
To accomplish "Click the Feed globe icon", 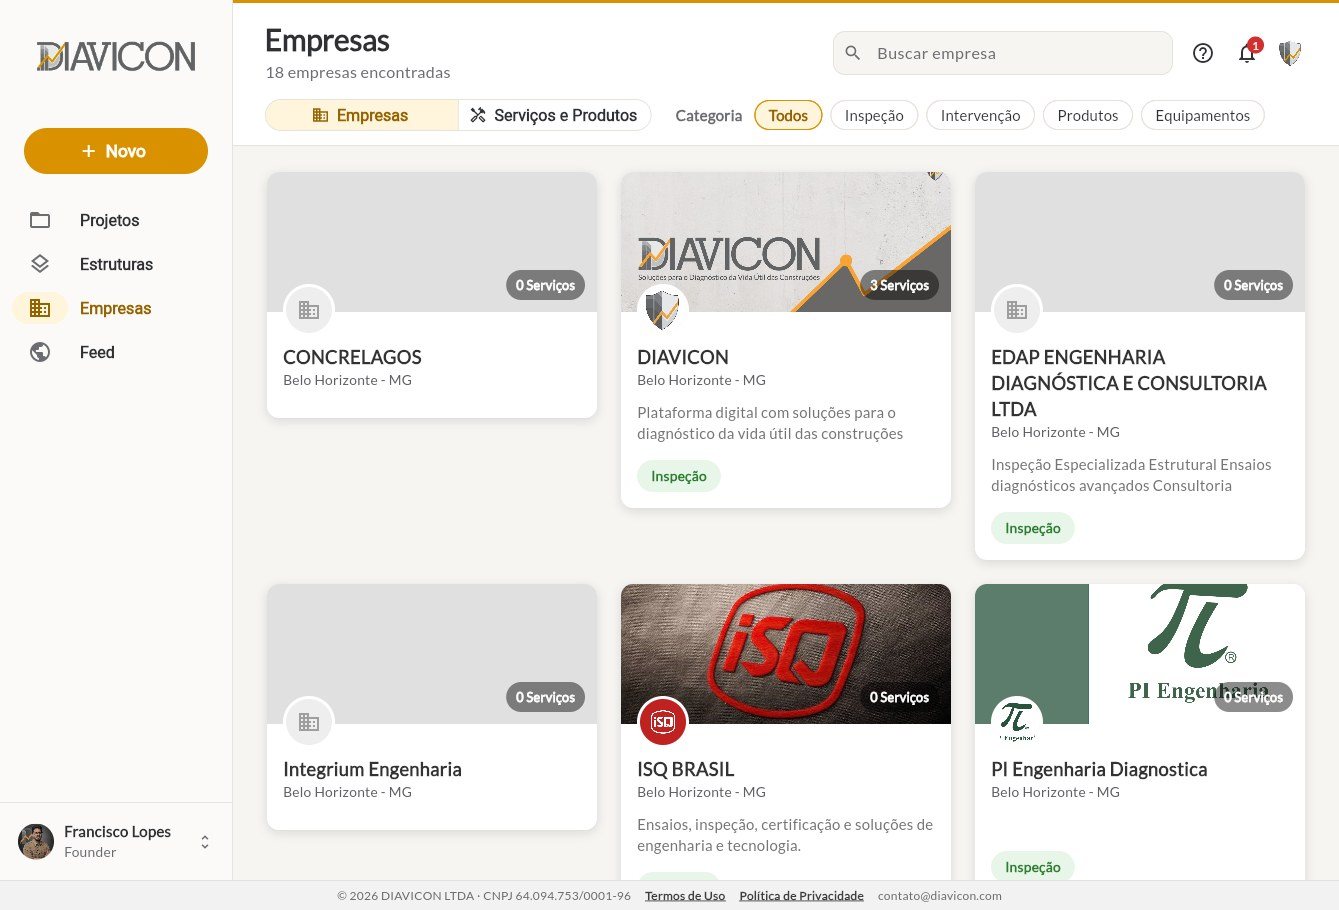I will click(40, 352).
